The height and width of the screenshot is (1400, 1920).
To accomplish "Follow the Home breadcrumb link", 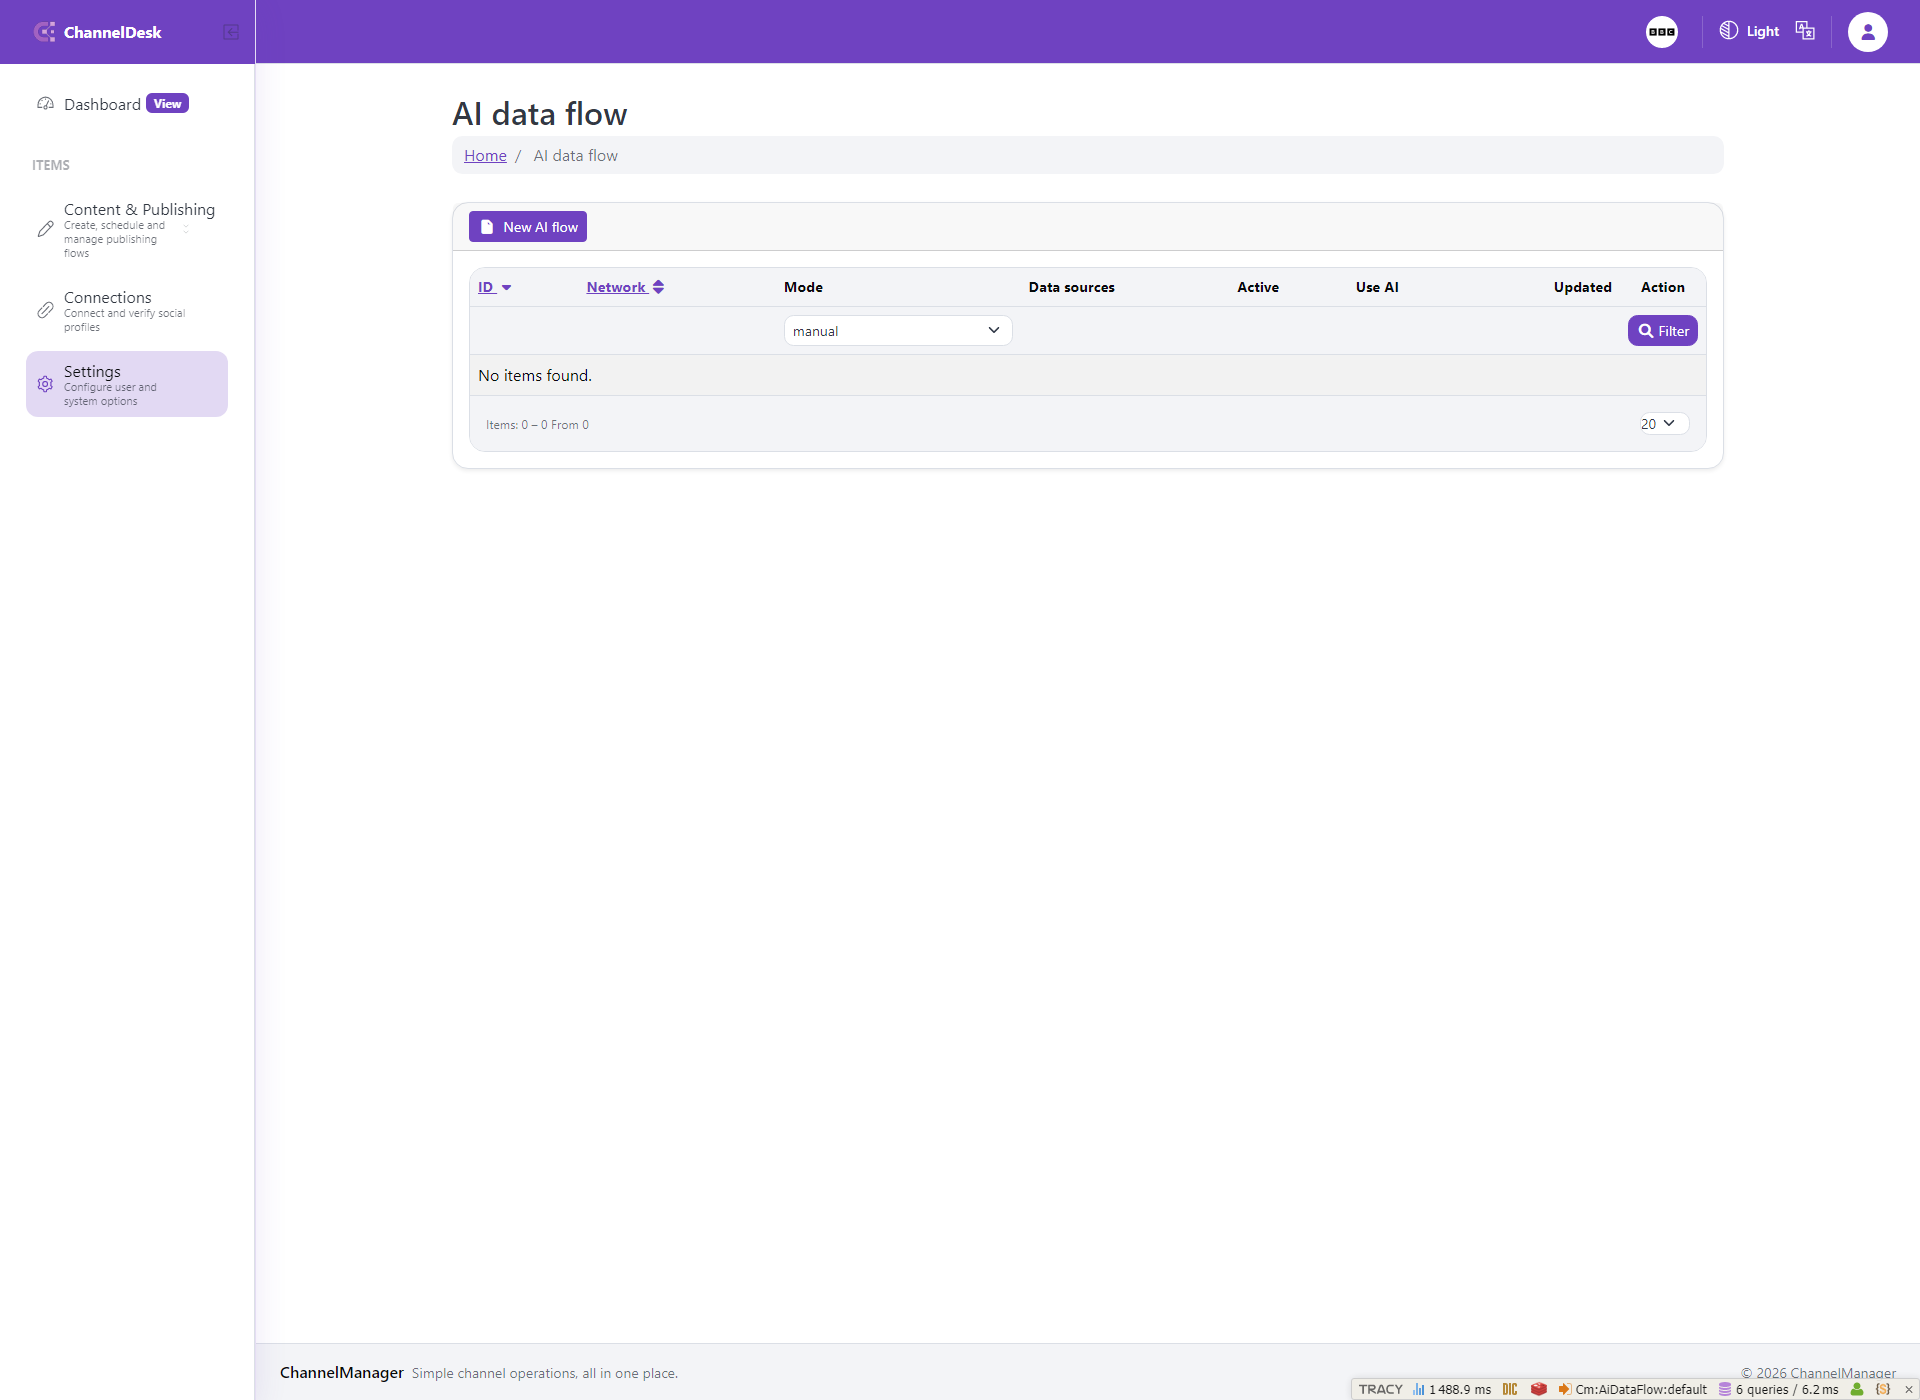I will [485, 155].
